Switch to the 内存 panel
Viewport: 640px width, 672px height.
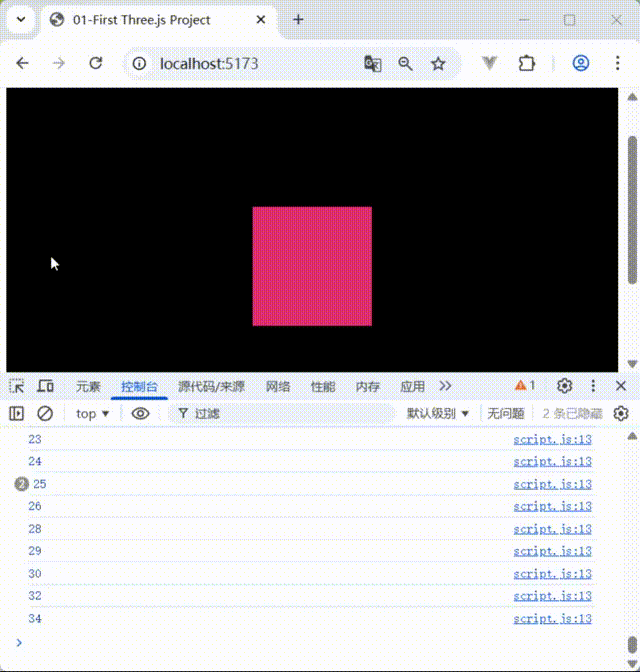tap(368, 387)
